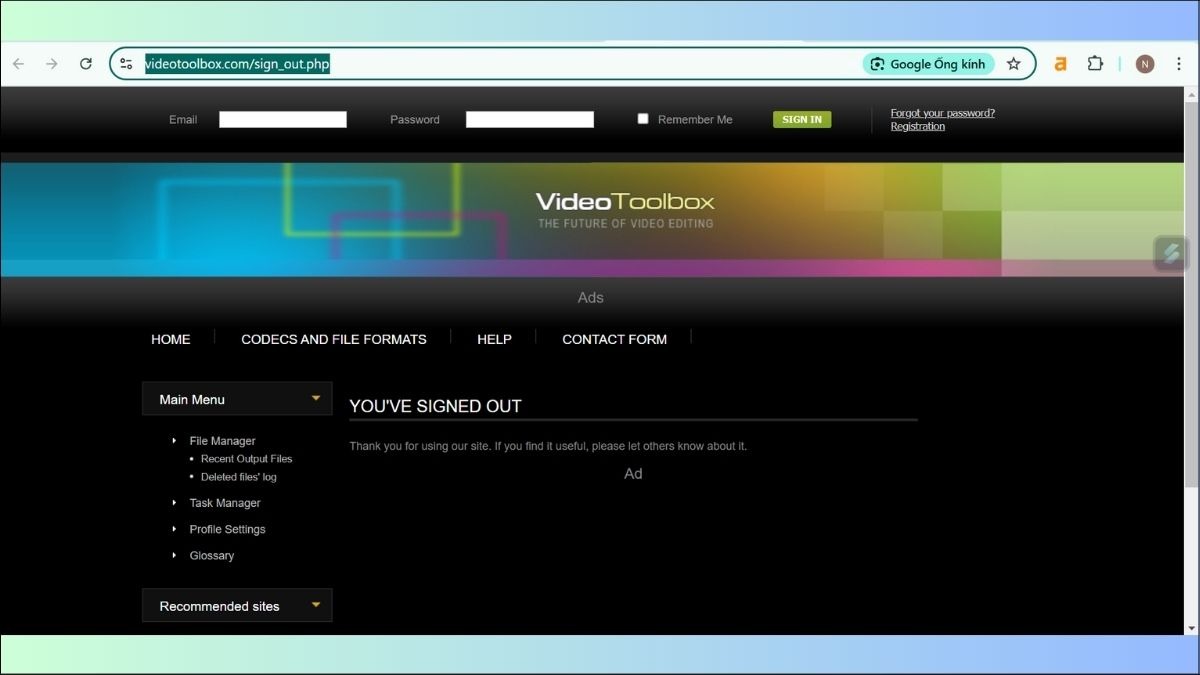Screen dimensions: 1200x675
Task: Go forward with the browser forward arrow
Action: coord(52,64)
